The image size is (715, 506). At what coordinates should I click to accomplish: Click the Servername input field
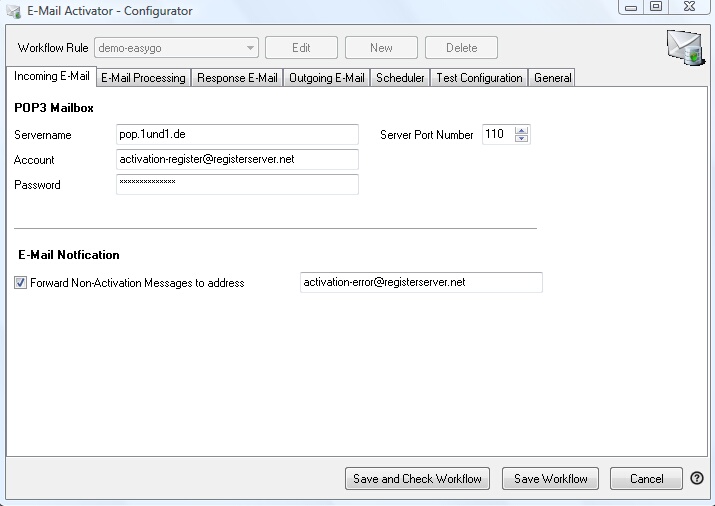point(237,134)
